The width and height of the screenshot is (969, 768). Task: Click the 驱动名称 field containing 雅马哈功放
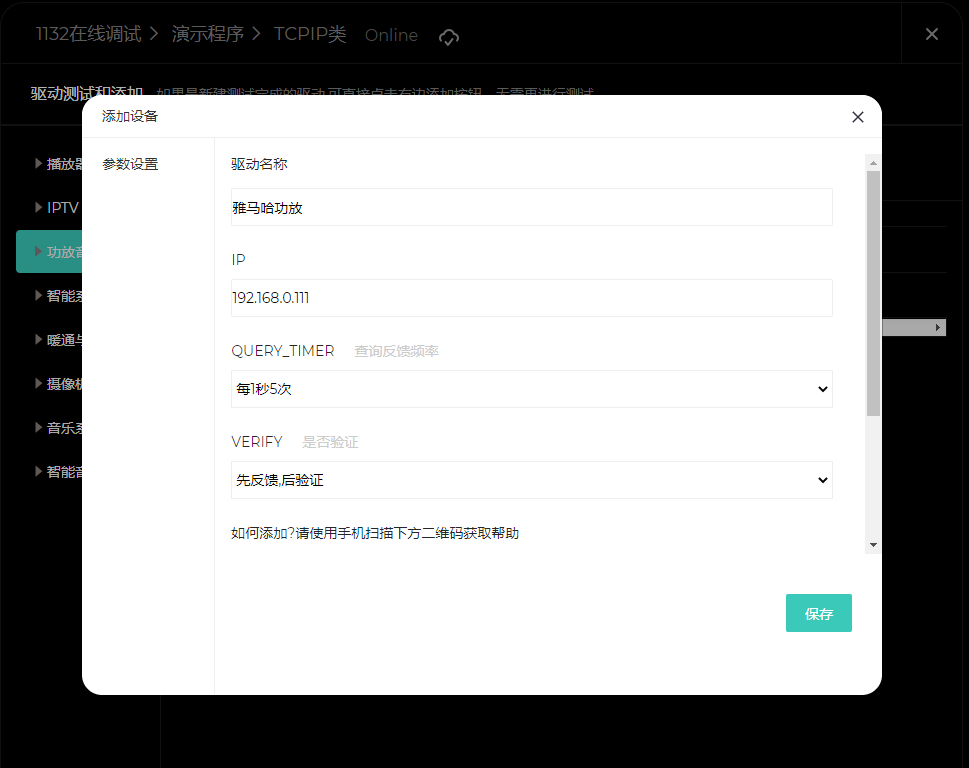(x=531, y=207)
